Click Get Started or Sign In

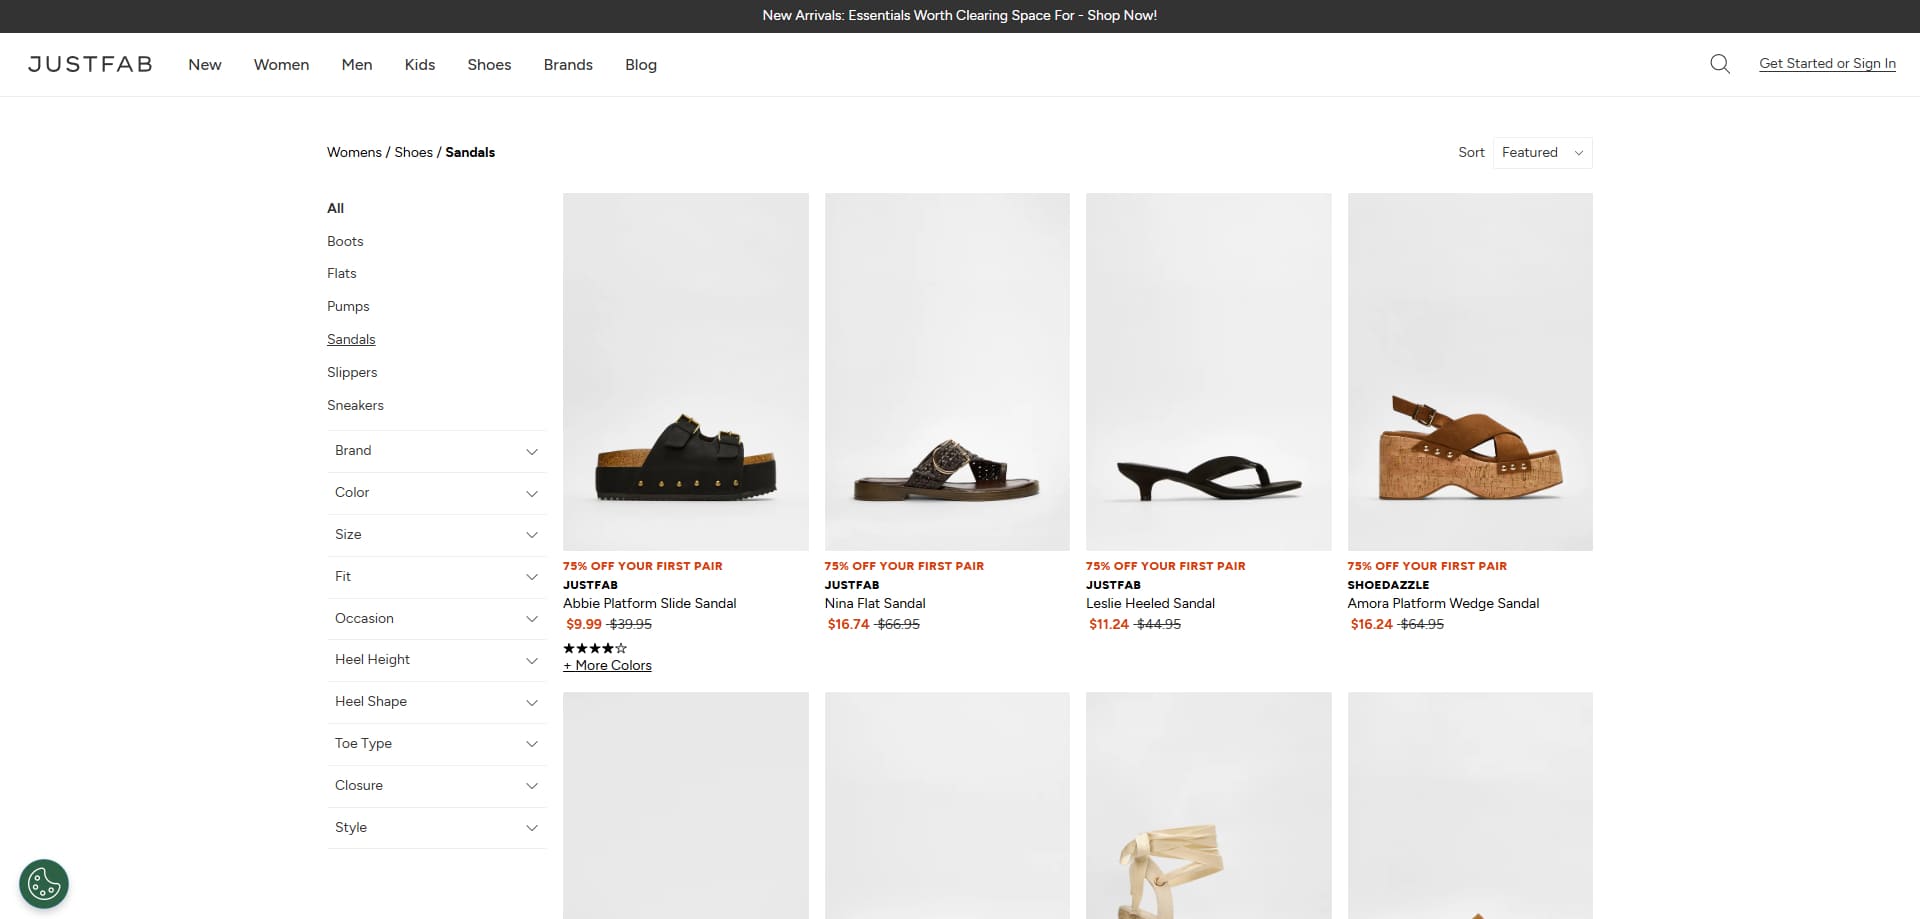tap(1827, 63)
